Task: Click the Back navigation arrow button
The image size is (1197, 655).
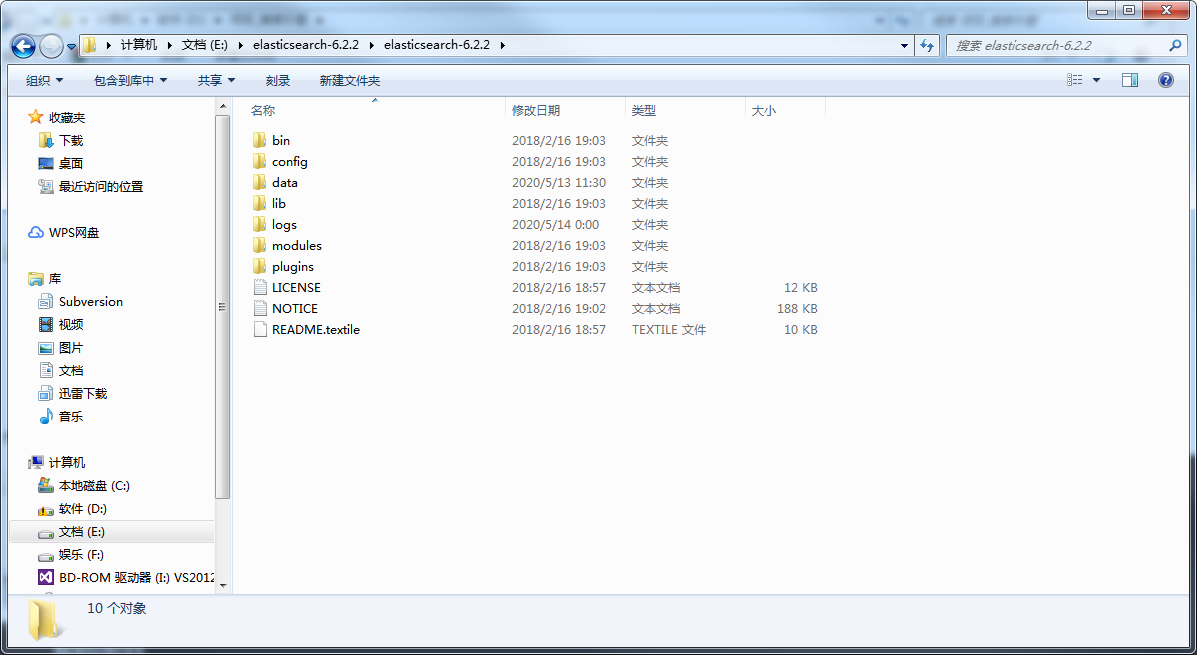Action: (24, 46)
